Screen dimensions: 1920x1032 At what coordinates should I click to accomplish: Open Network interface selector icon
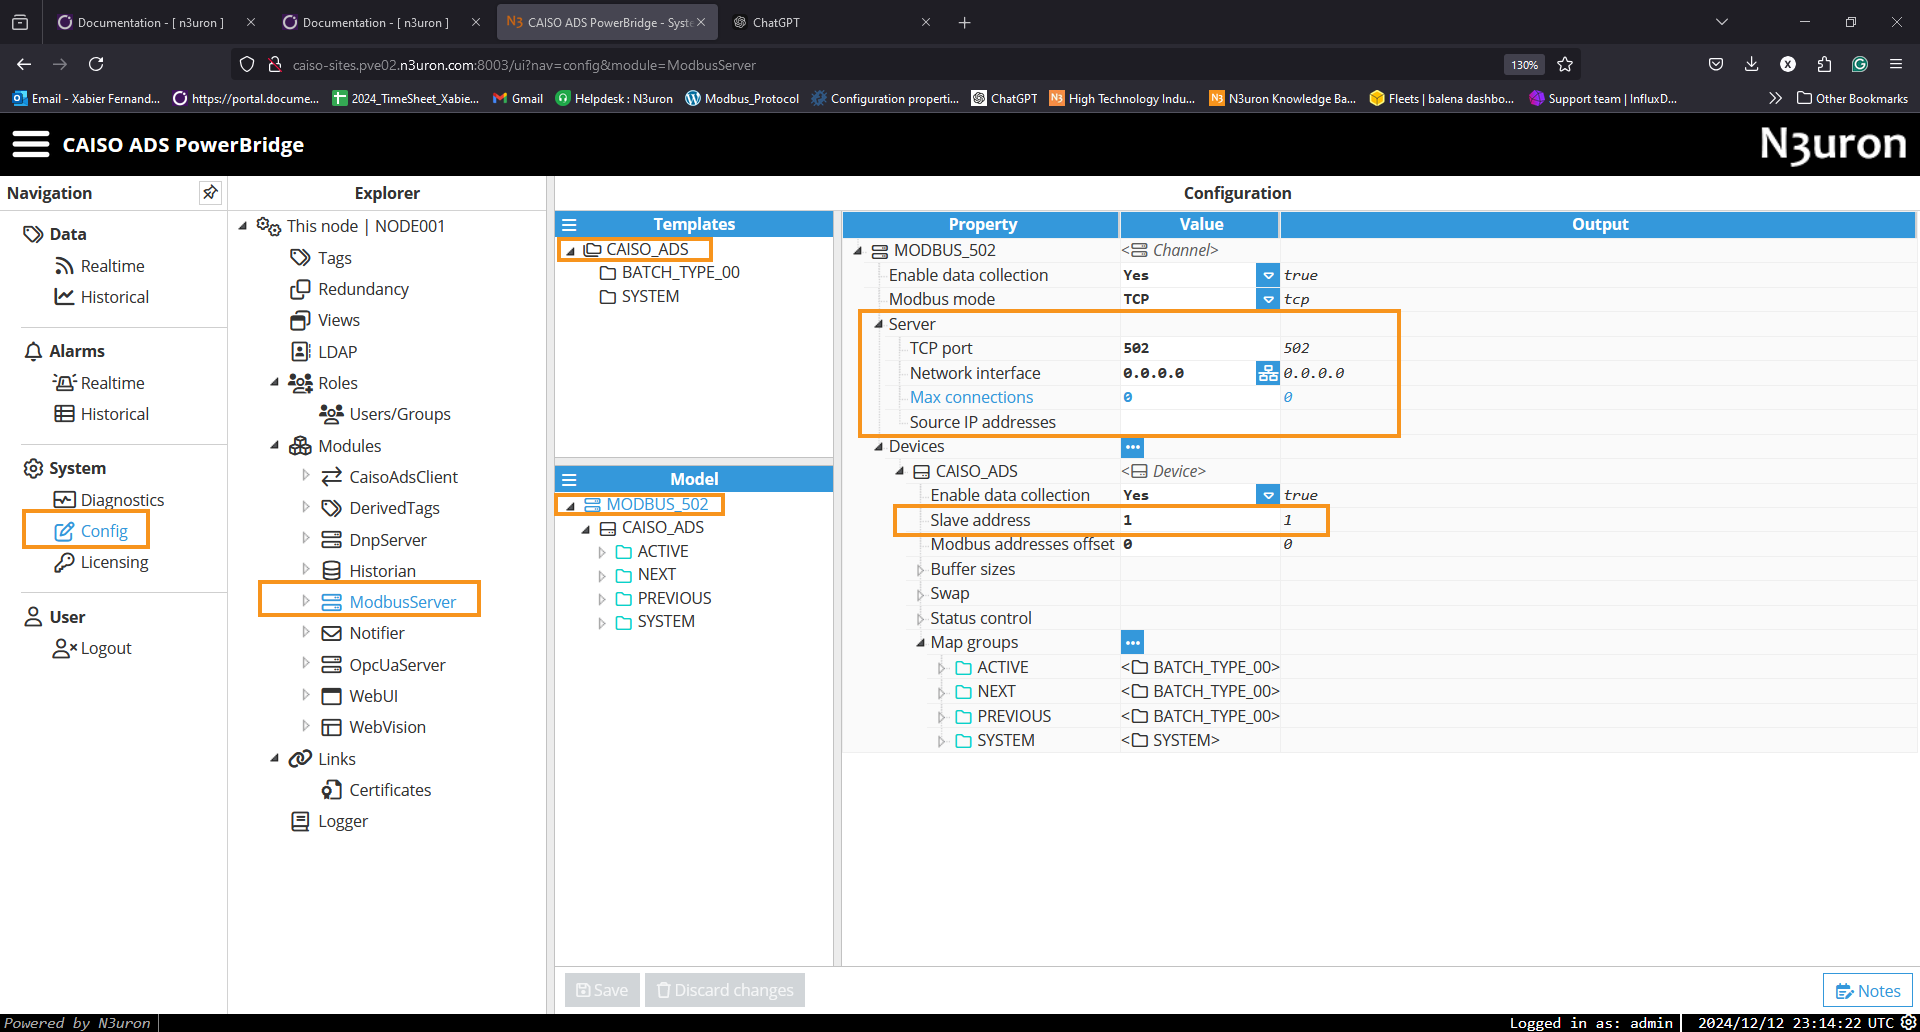point(1268,373)
